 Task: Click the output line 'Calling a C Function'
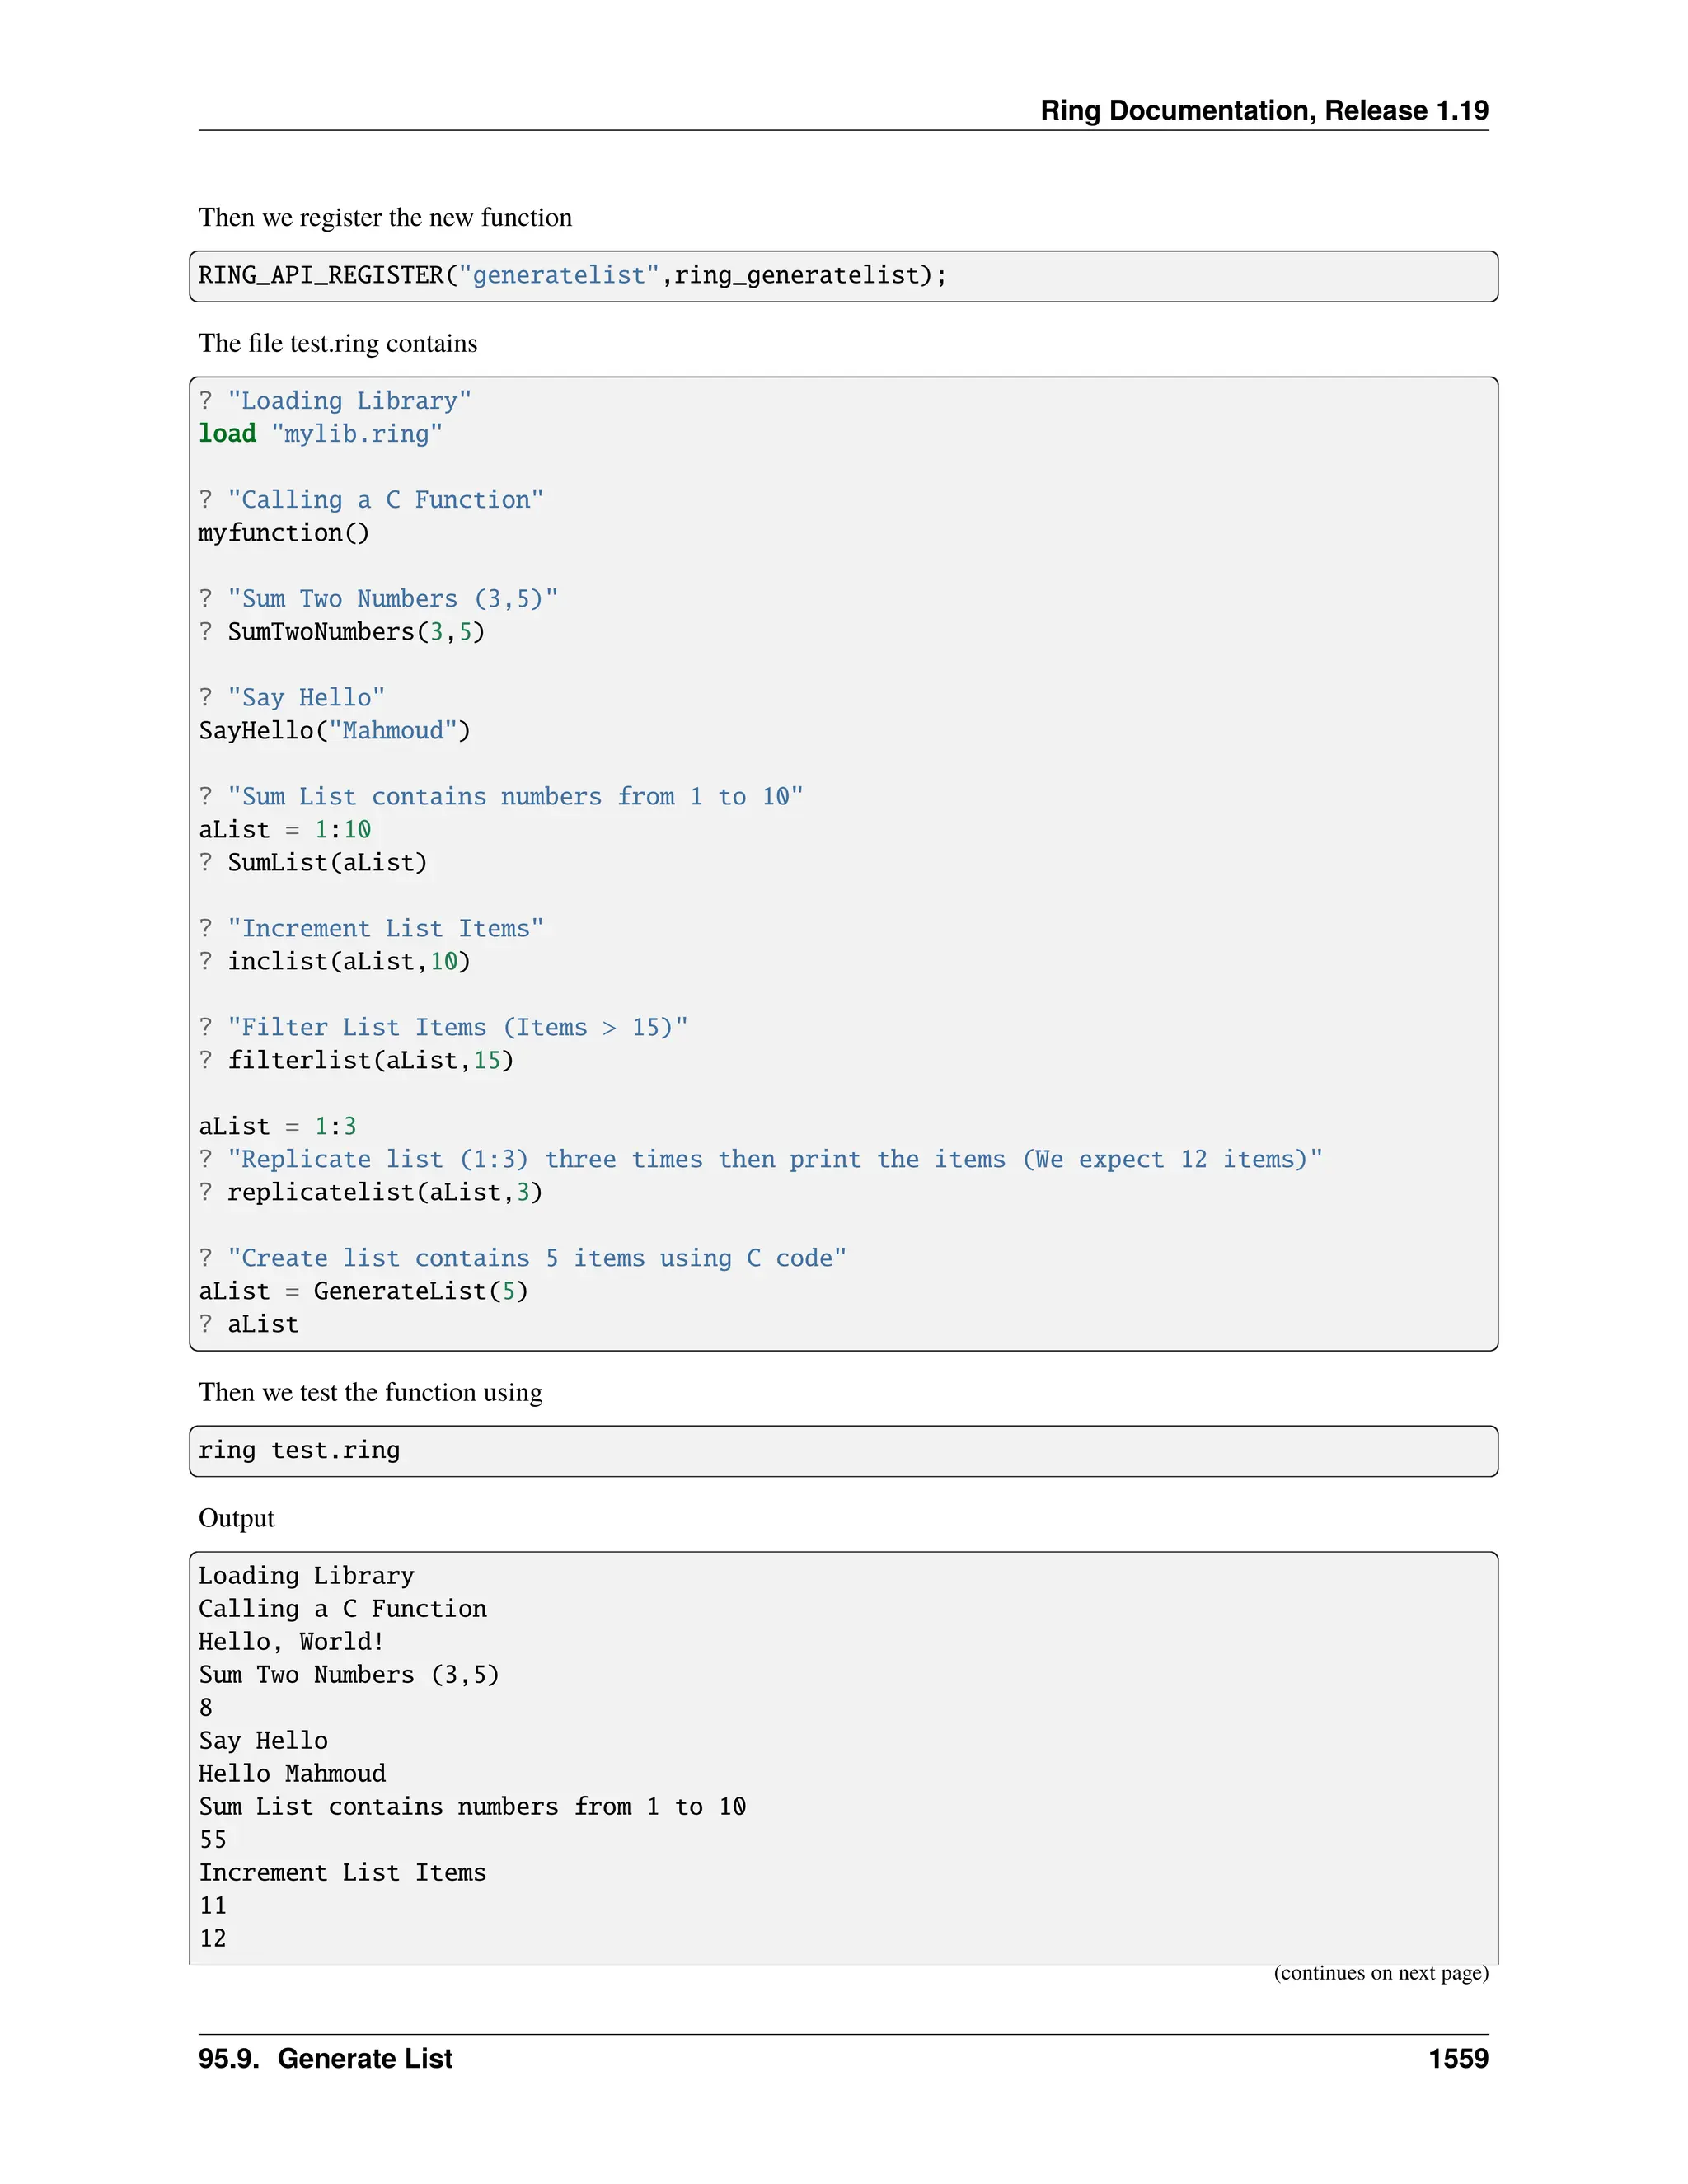[342, 1610]
